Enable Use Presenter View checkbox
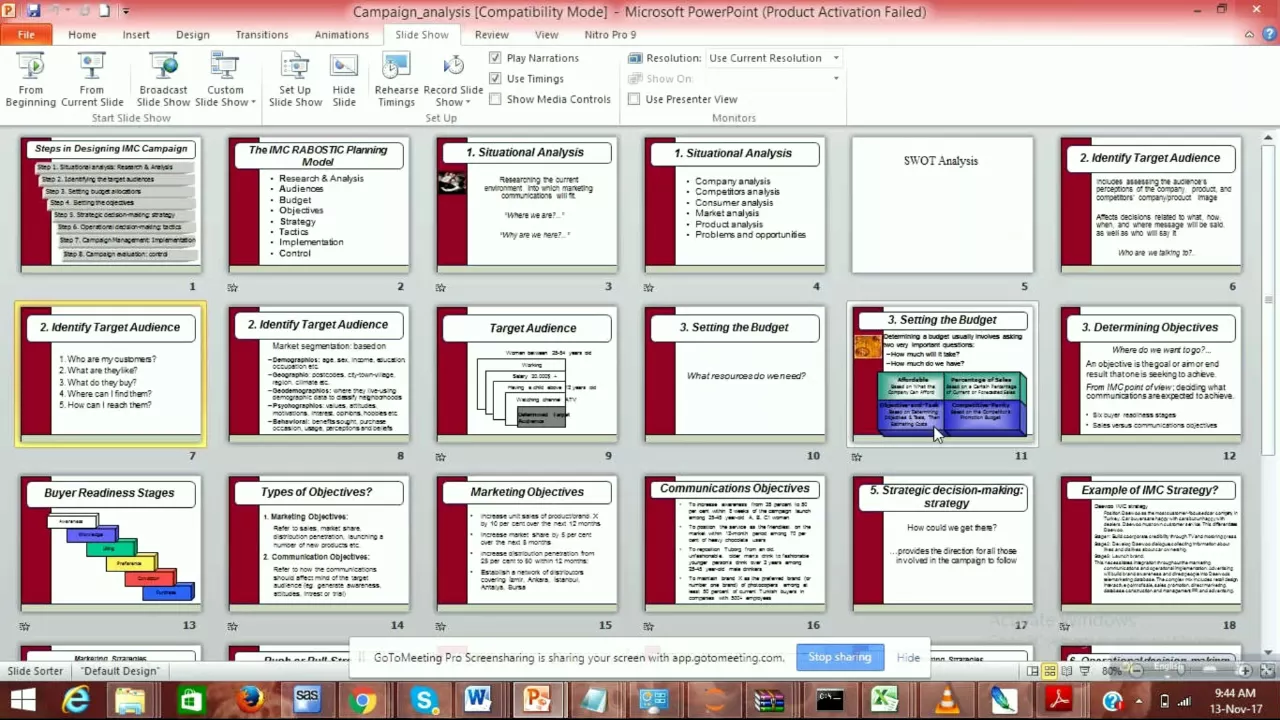Screen dimensions: 1280x720 [634, 99]
